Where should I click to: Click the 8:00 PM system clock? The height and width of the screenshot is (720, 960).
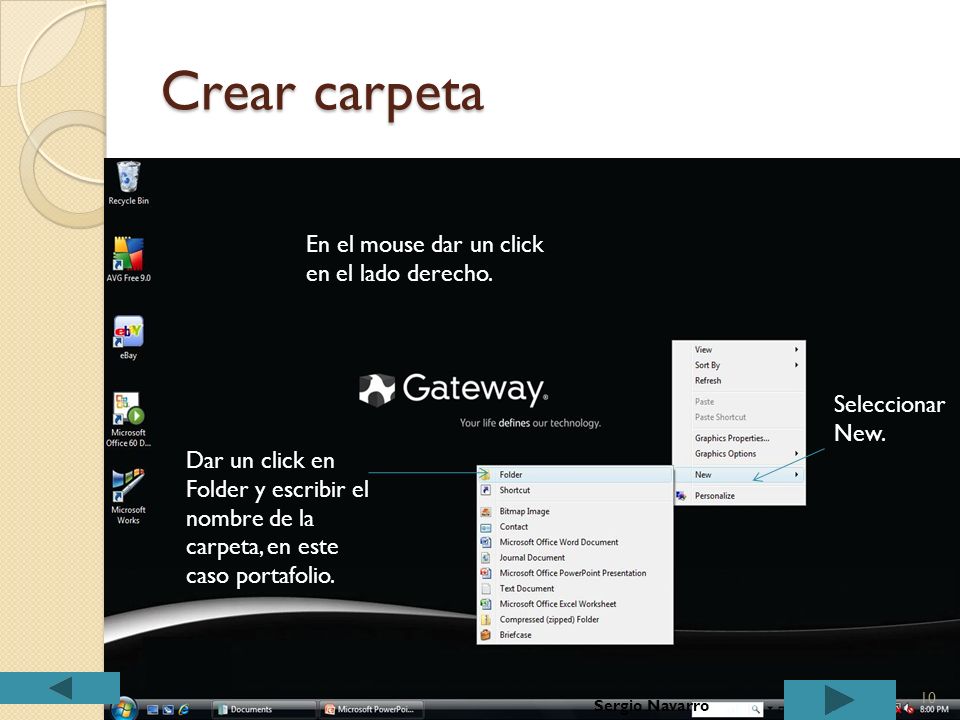934,709
